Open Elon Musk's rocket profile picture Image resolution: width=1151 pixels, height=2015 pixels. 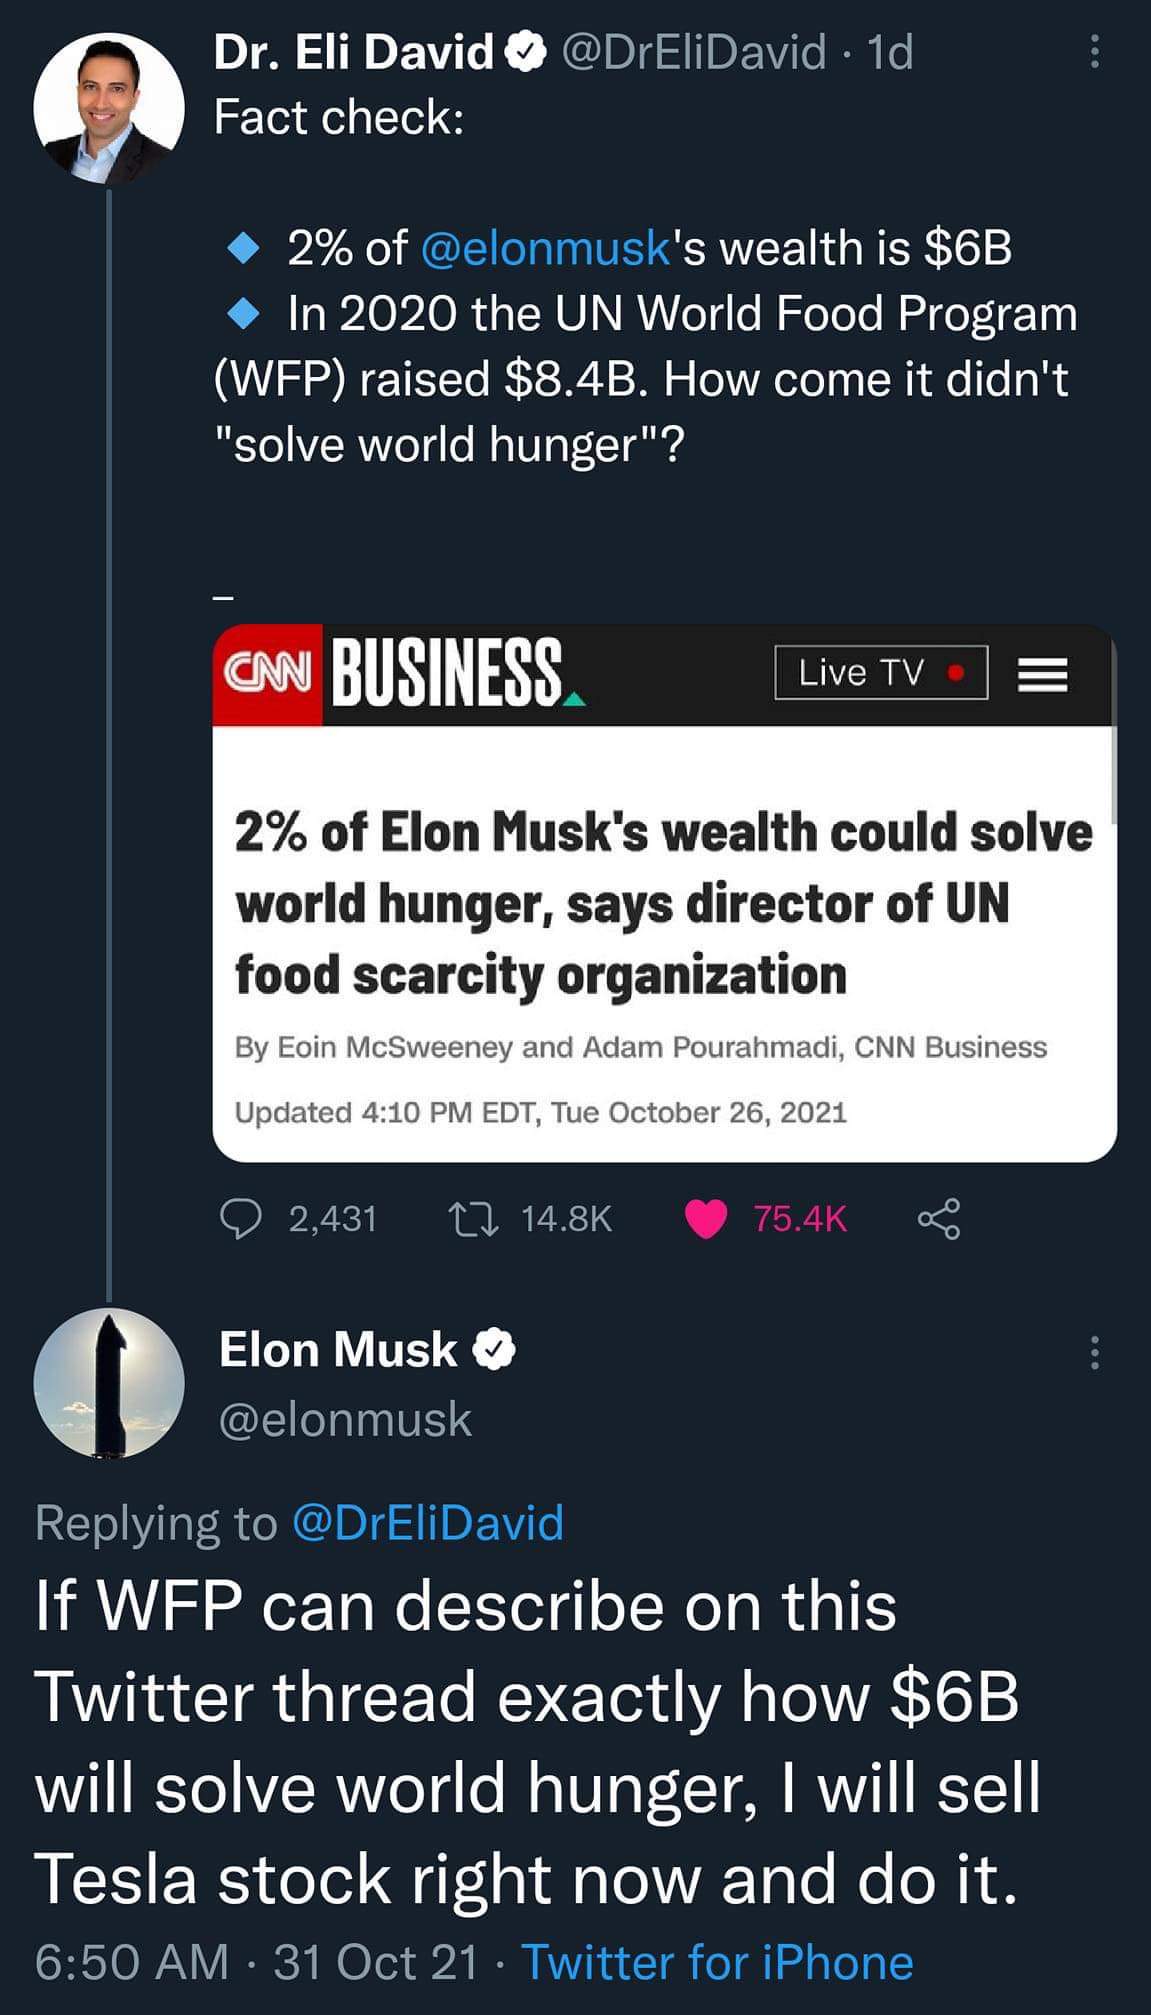click(x=109, y=1382)
